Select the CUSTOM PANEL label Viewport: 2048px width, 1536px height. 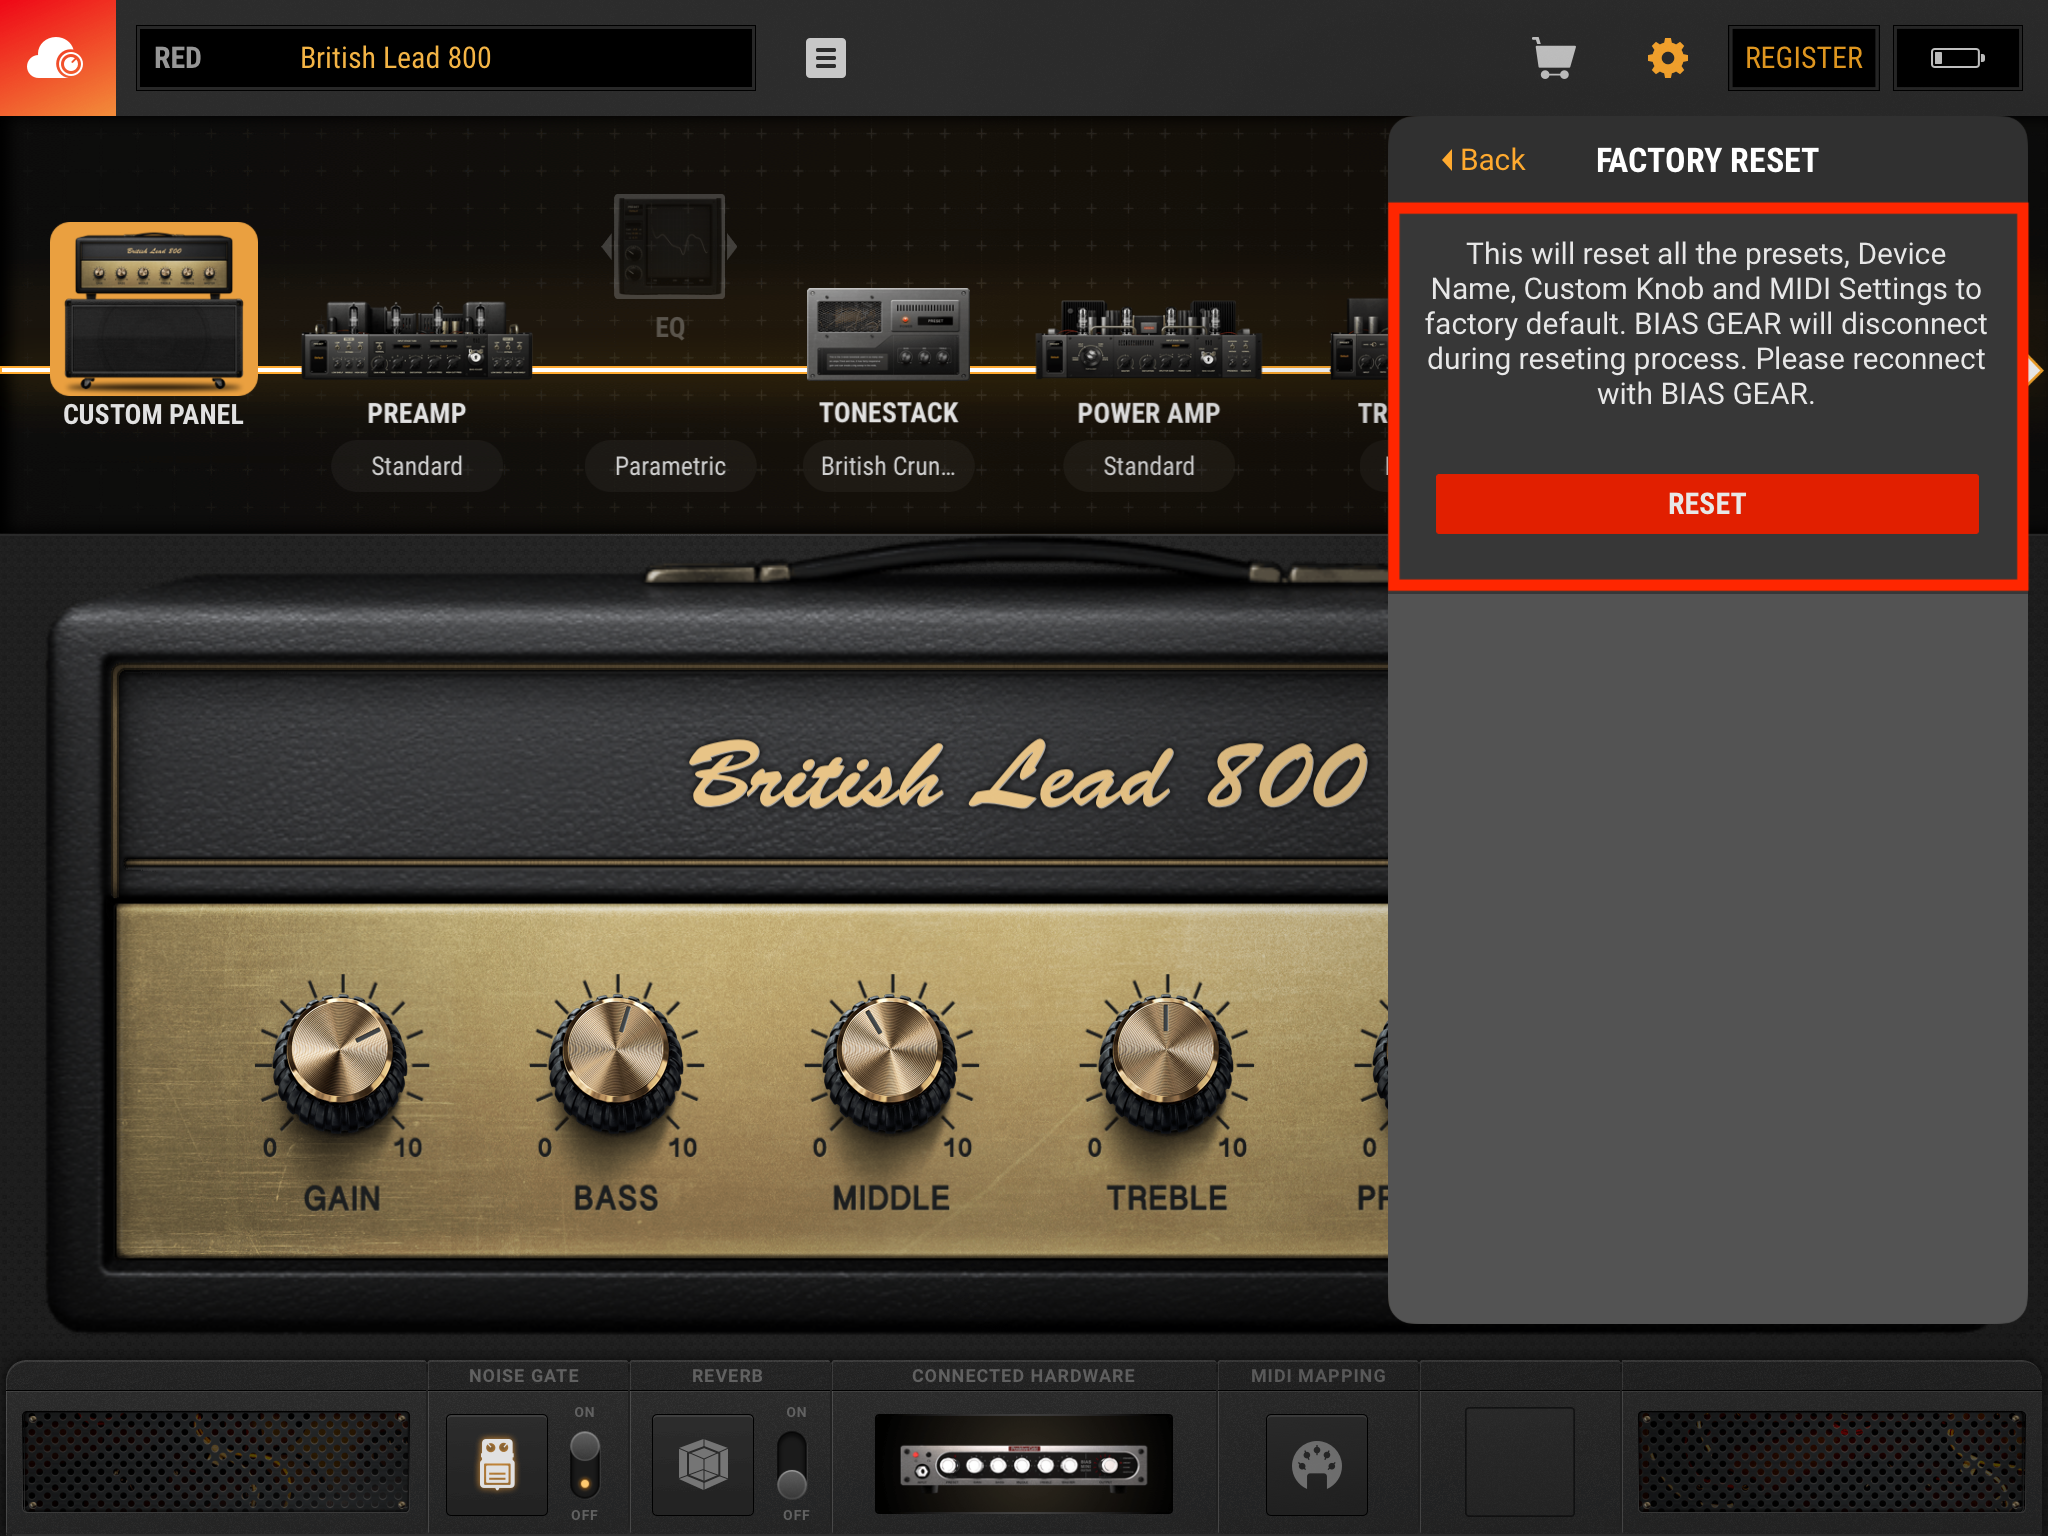click(x=153, y=414)
